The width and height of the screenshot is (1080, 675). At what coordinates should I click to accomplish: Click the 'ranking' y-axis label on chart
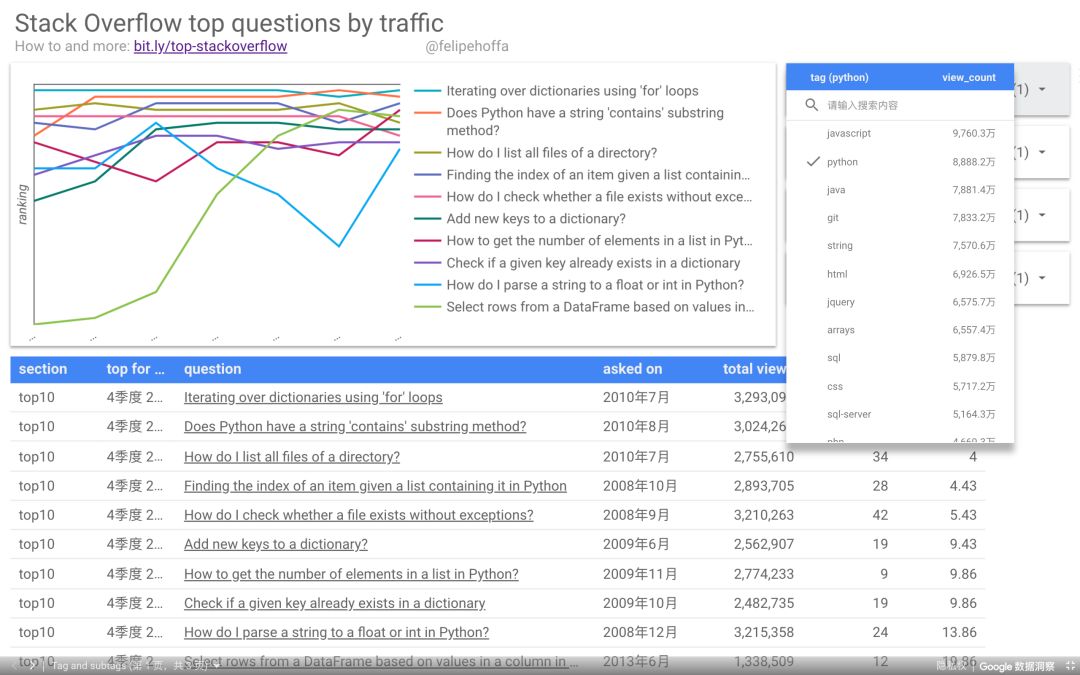23,204
